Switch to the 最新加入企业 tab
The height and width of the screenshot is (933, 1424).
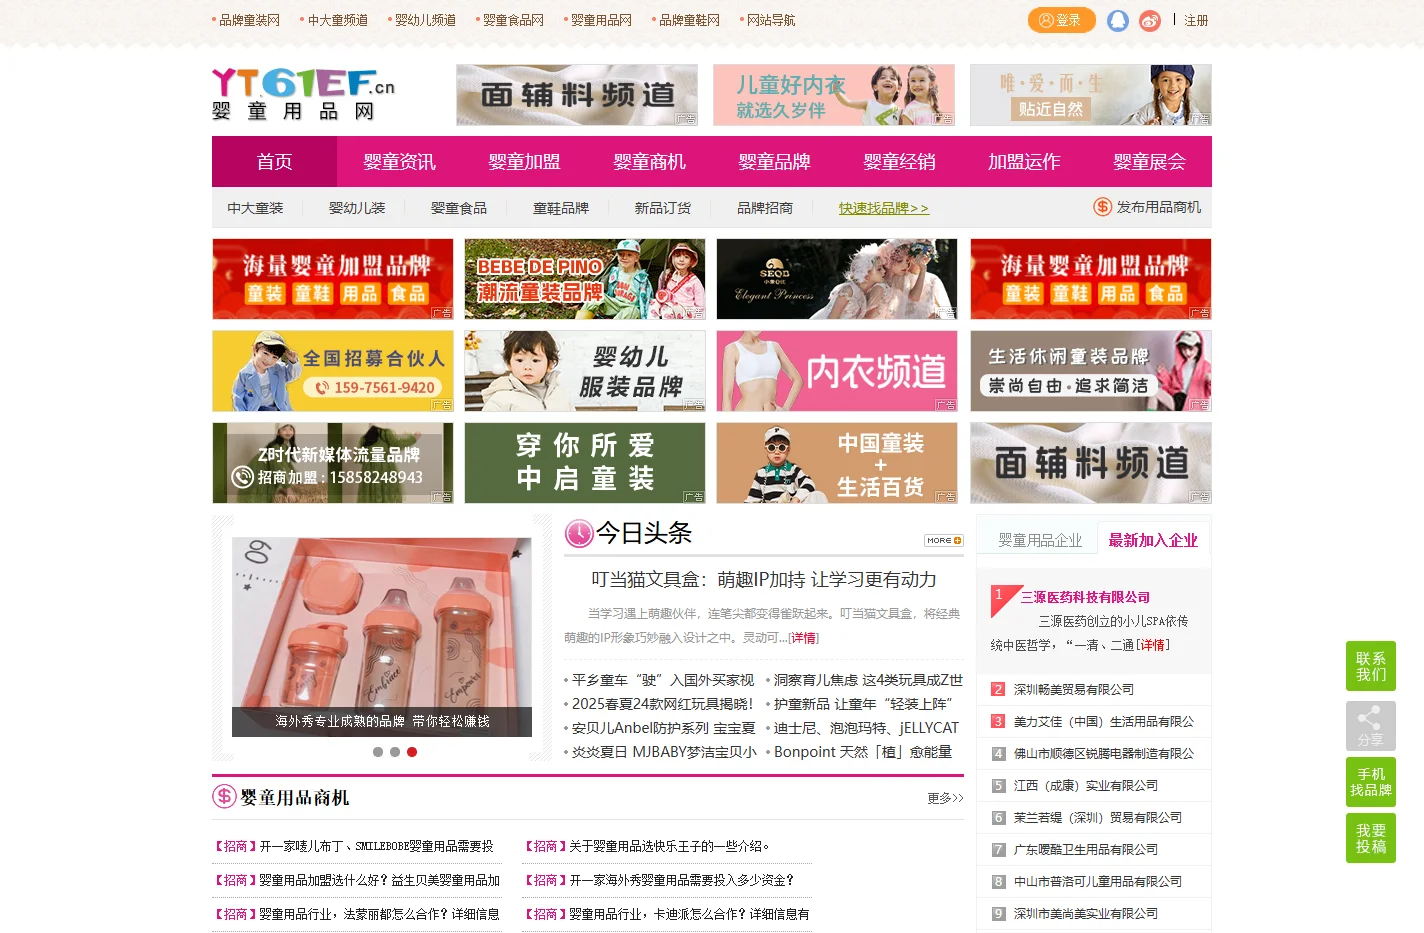(x=1152, y=540)
